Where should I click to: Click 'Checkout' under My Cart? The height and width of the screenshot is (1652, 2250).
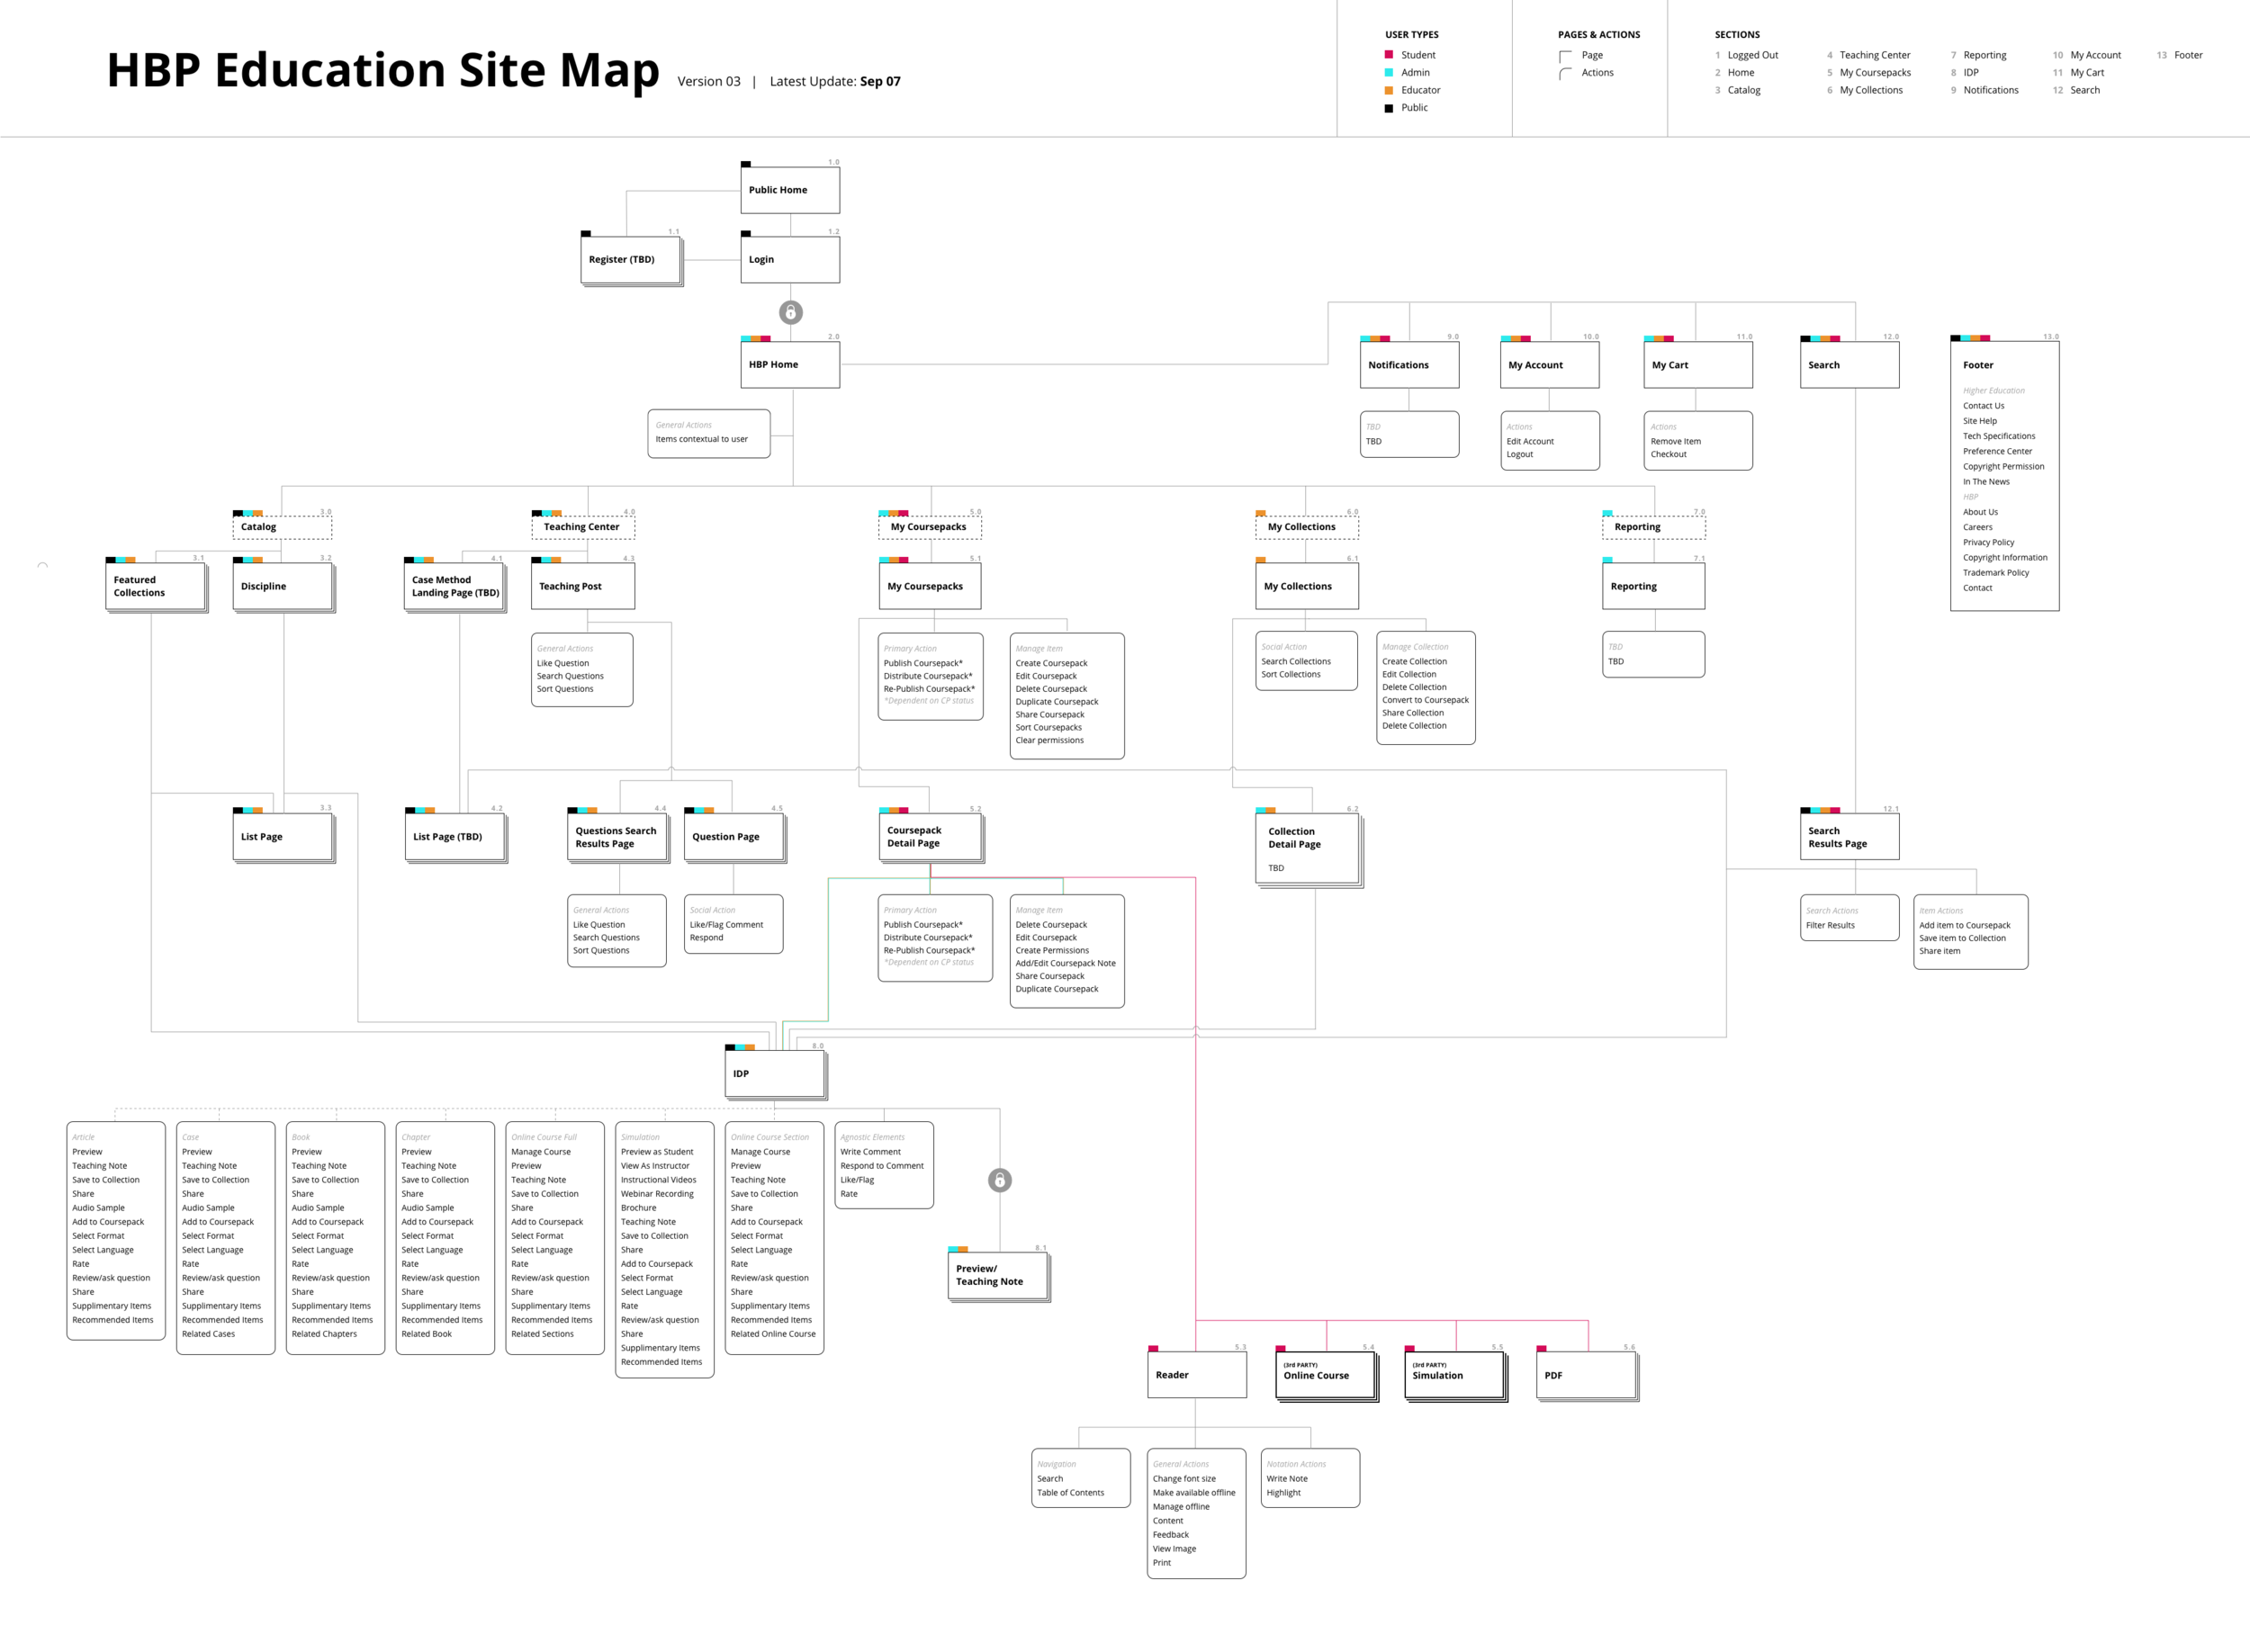pos(1668,454)
